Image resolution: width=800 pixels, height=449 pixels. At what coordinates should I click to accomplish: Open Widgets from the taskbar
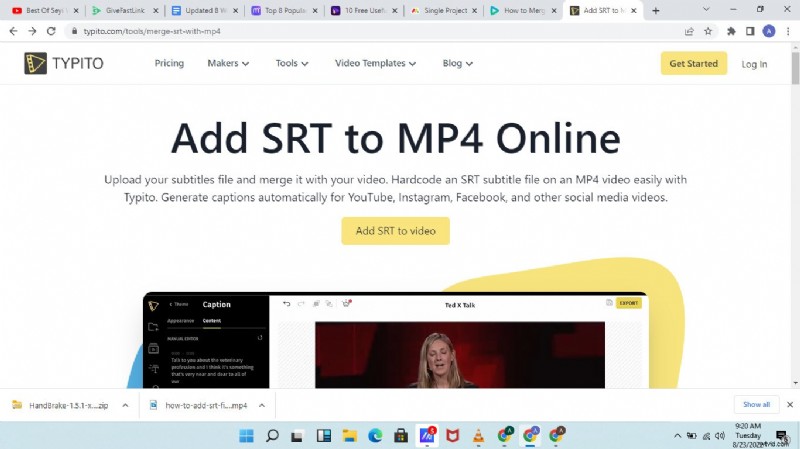323,435
